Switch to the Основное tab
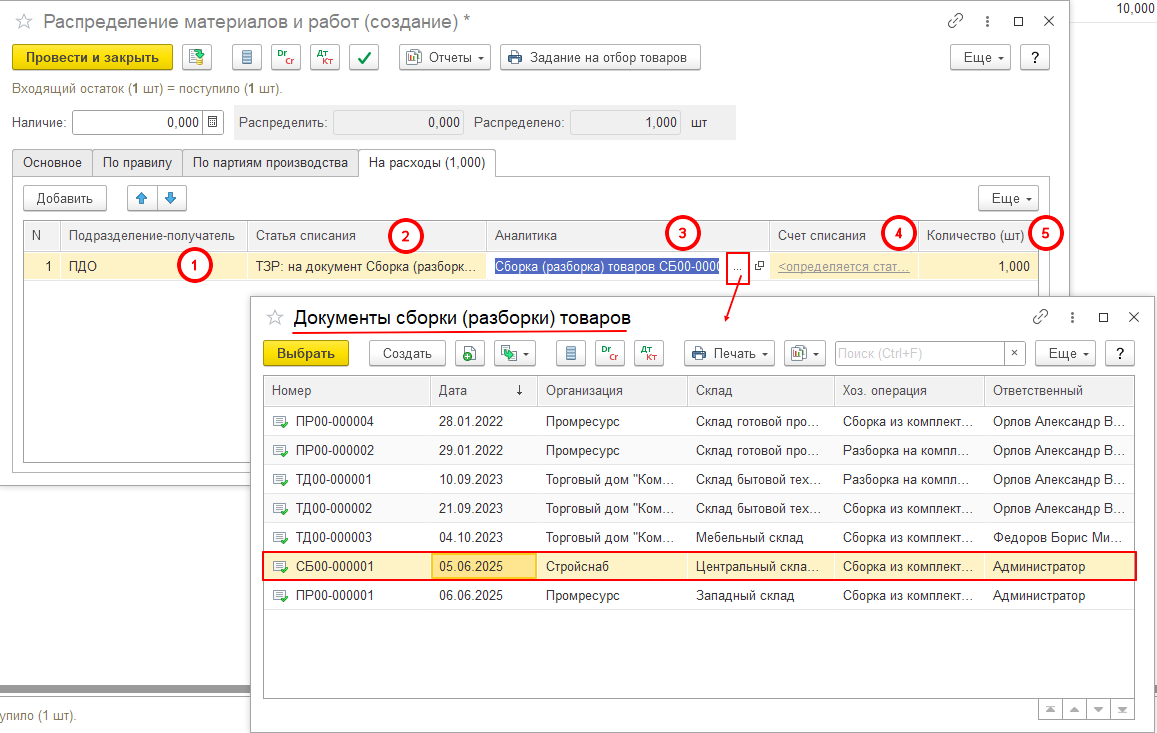 coord(52,162)
